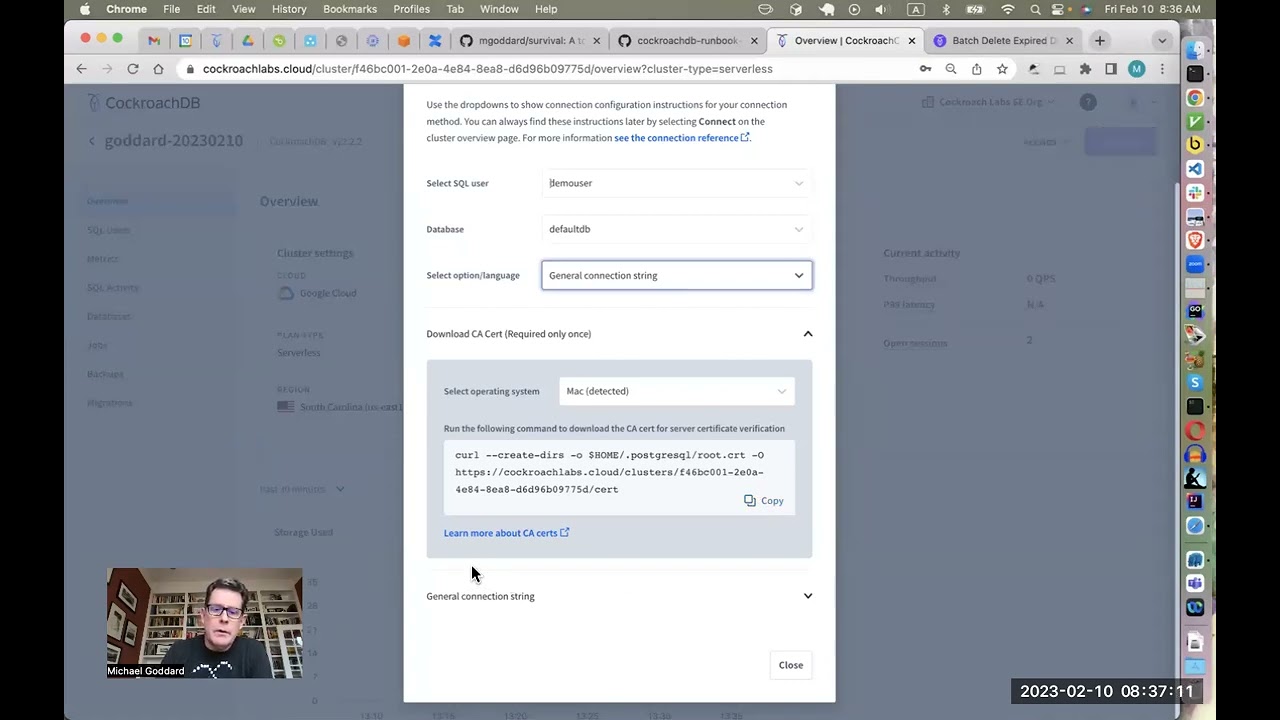Click the Michael Goddard webcam thumbnail
Viewport: 1280px width, 720px height.
(204, 624)
